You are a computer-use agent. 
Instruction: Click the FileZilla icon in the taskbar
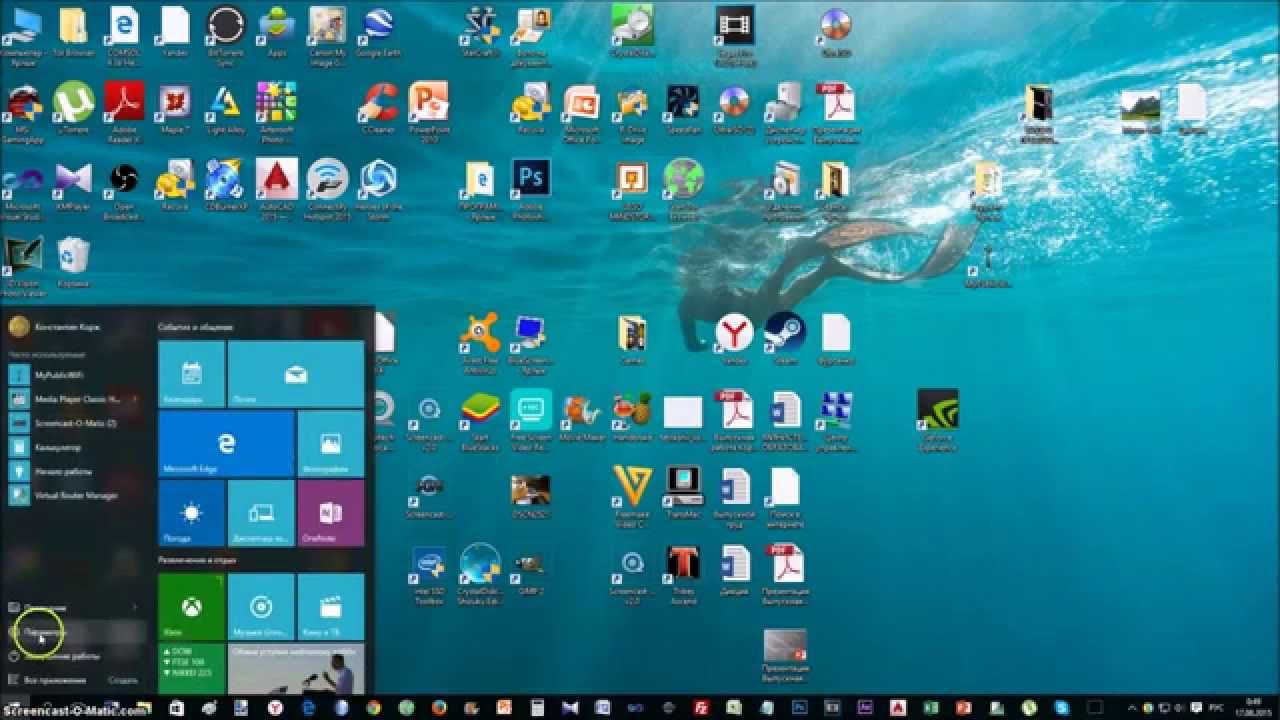point(702,708)
